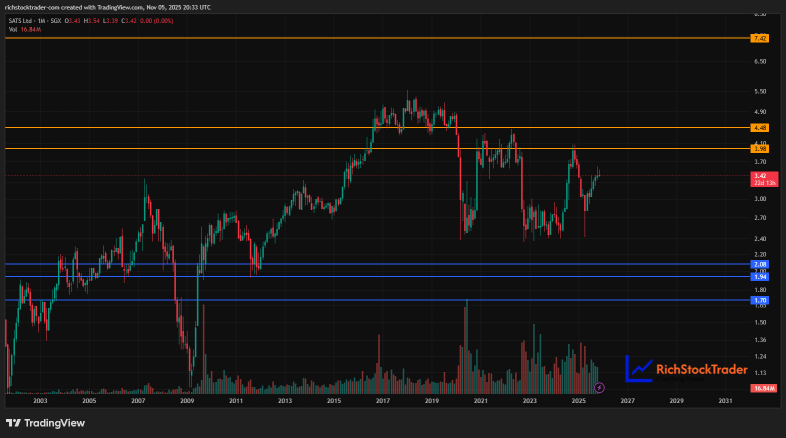Select the 2017 label on time axis
Screen dimensions: 786x438
click(x=382, y=400)
